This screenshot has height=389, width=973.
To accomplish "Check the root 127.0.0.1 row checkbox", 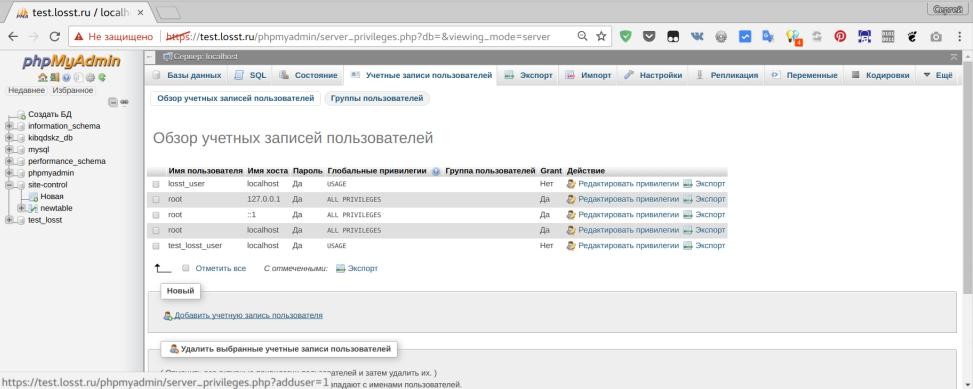I will [x=156, y=200].
